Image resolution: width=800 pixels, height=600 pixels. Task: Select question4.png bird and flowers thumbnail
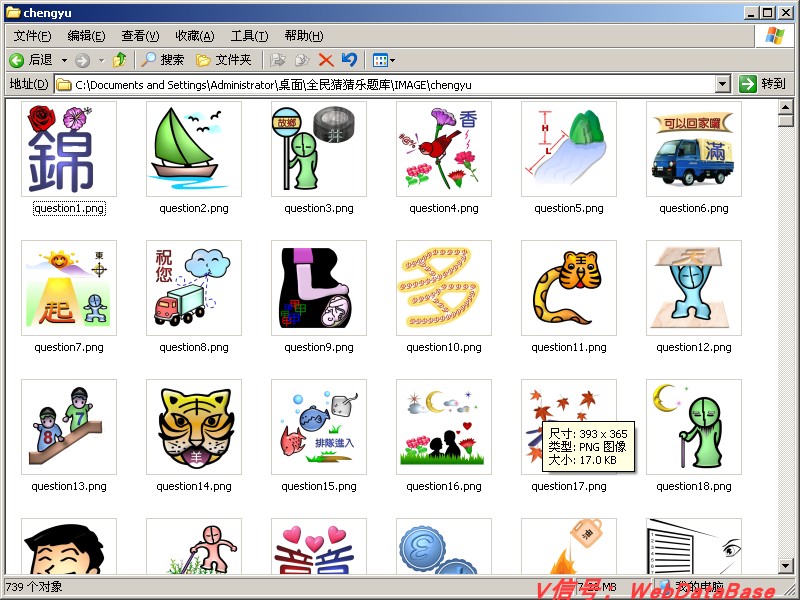(444, 148)
